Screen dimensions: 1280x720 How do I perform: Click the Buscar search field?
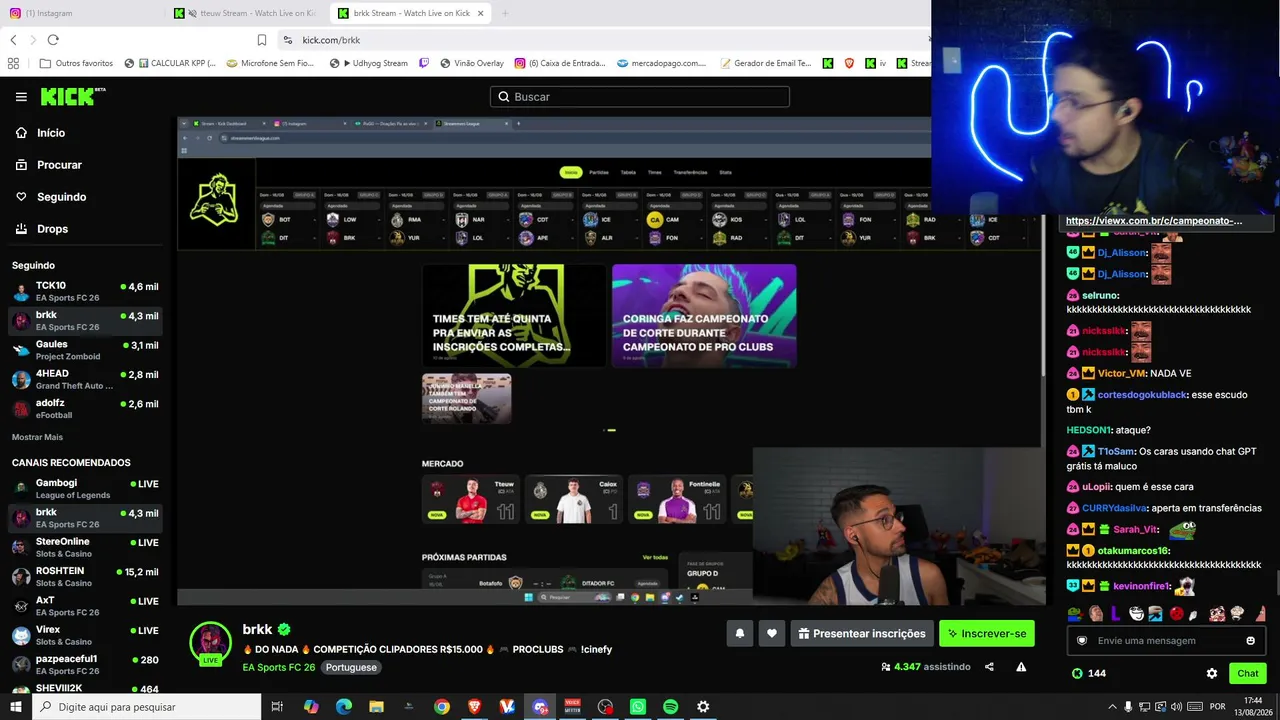(640, 97)
